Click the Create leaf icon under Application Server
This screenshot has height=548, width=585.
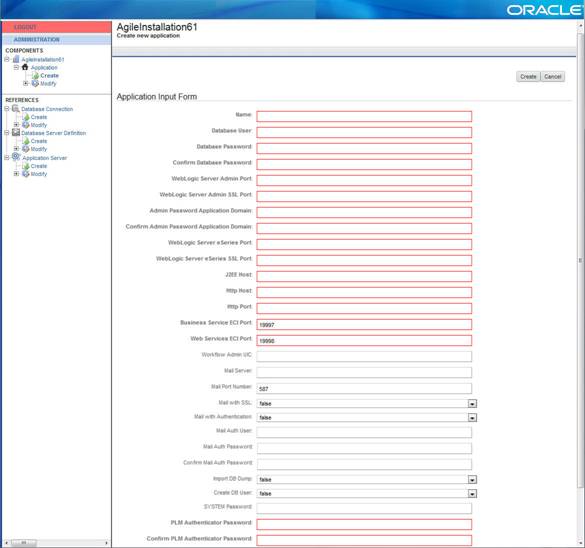pyautogui.click(x=26, y=166)
